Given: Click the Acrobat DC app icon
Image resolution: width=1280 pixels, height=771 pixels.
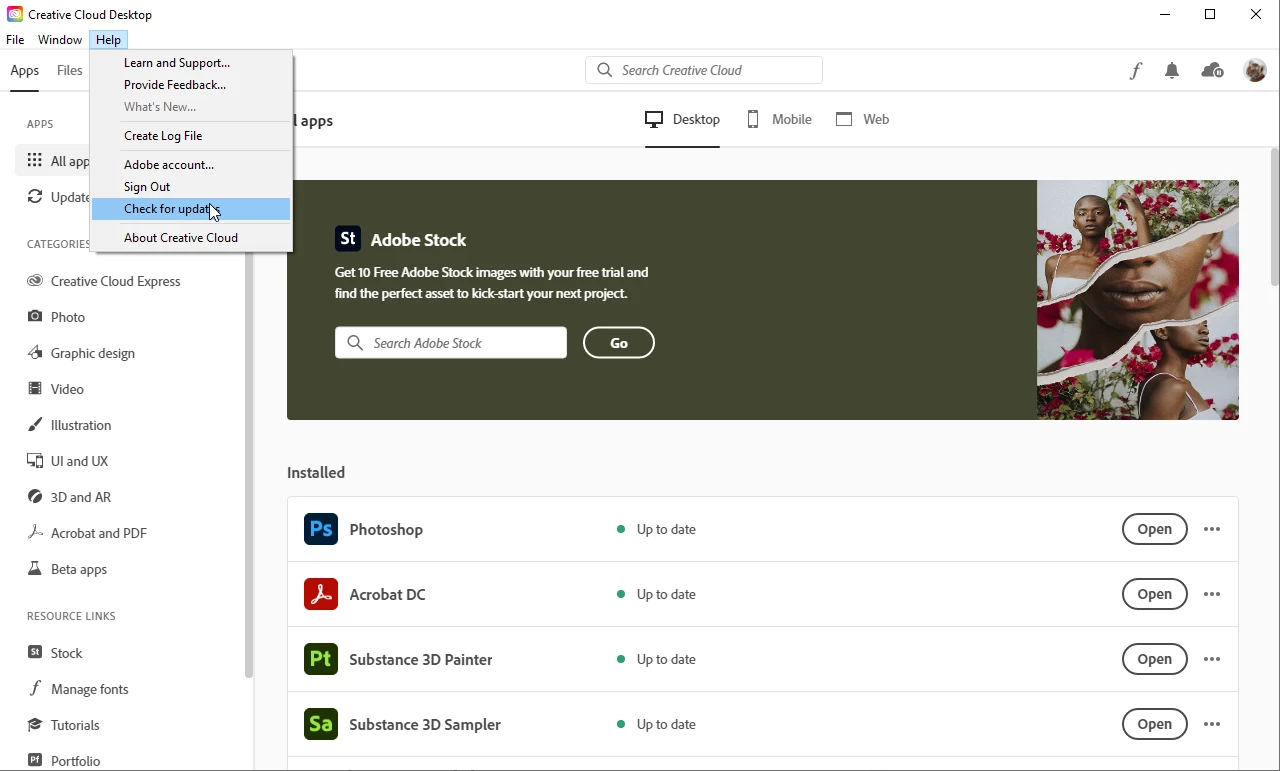Looking at the screenshot, I should [x=321, y=594].
